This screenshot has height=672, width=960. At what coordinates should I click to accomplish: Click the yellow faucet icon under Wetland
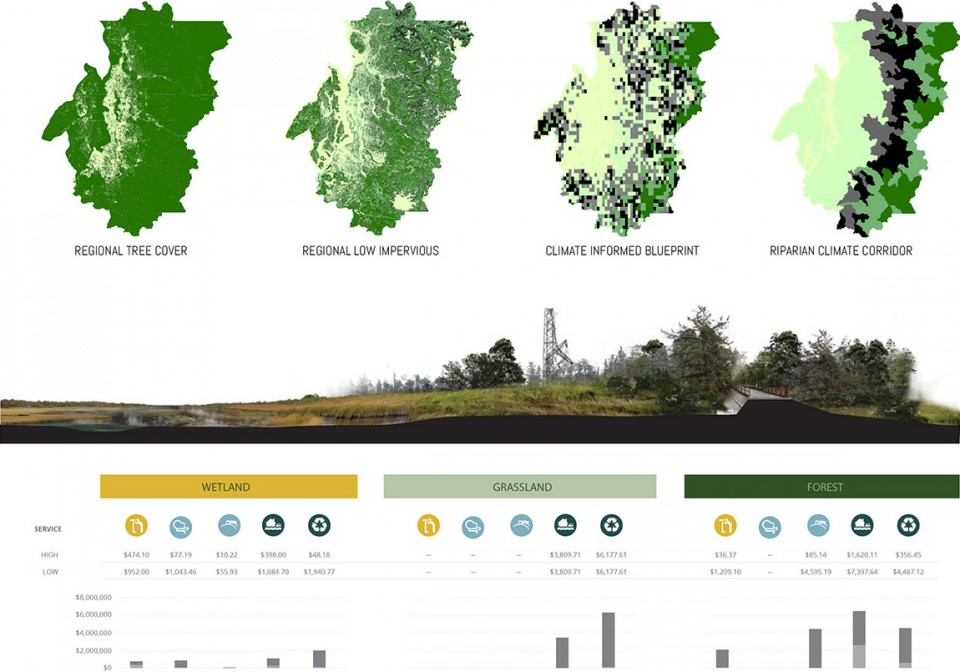136,526
